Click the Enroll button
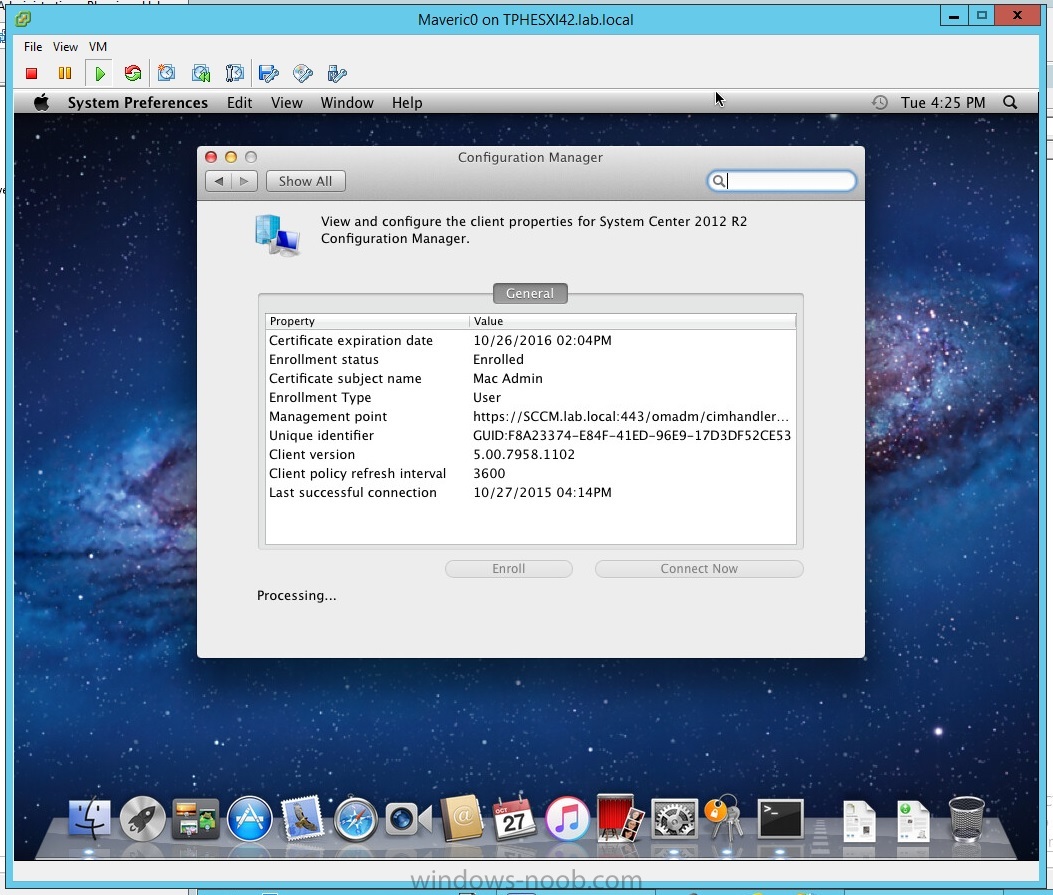The width and height of the screenshot is (1053, 895). pyautogui.click(x=508, y=569)
